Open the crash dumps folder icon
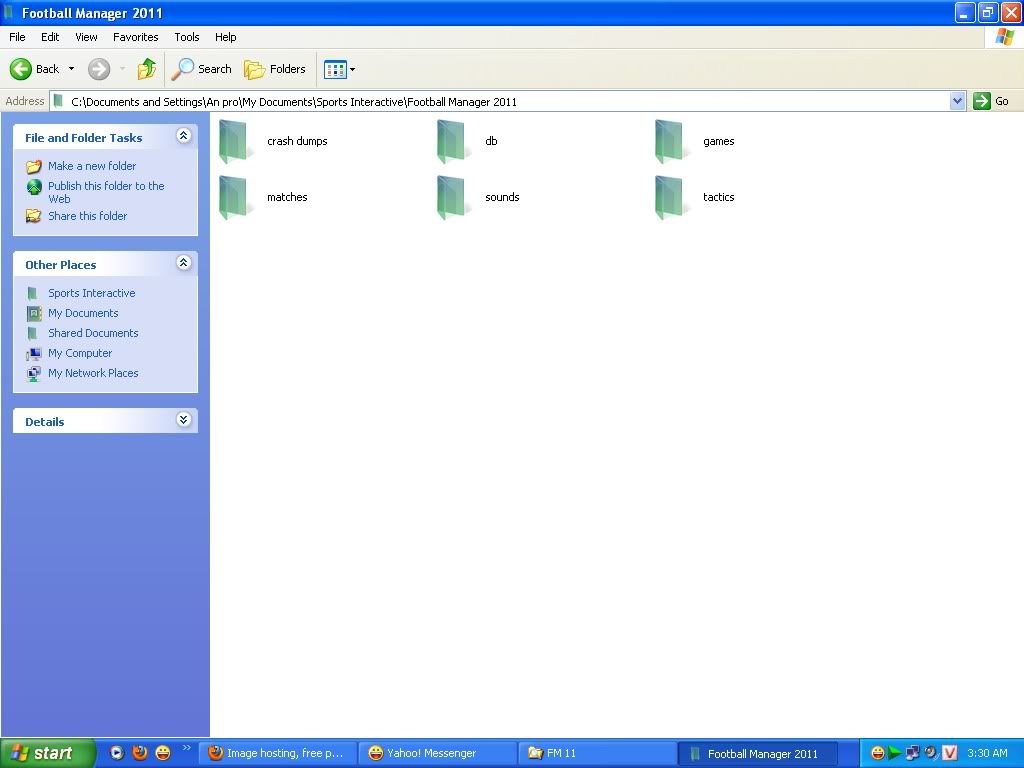1024x768 pixels. [x=234, y=141]
